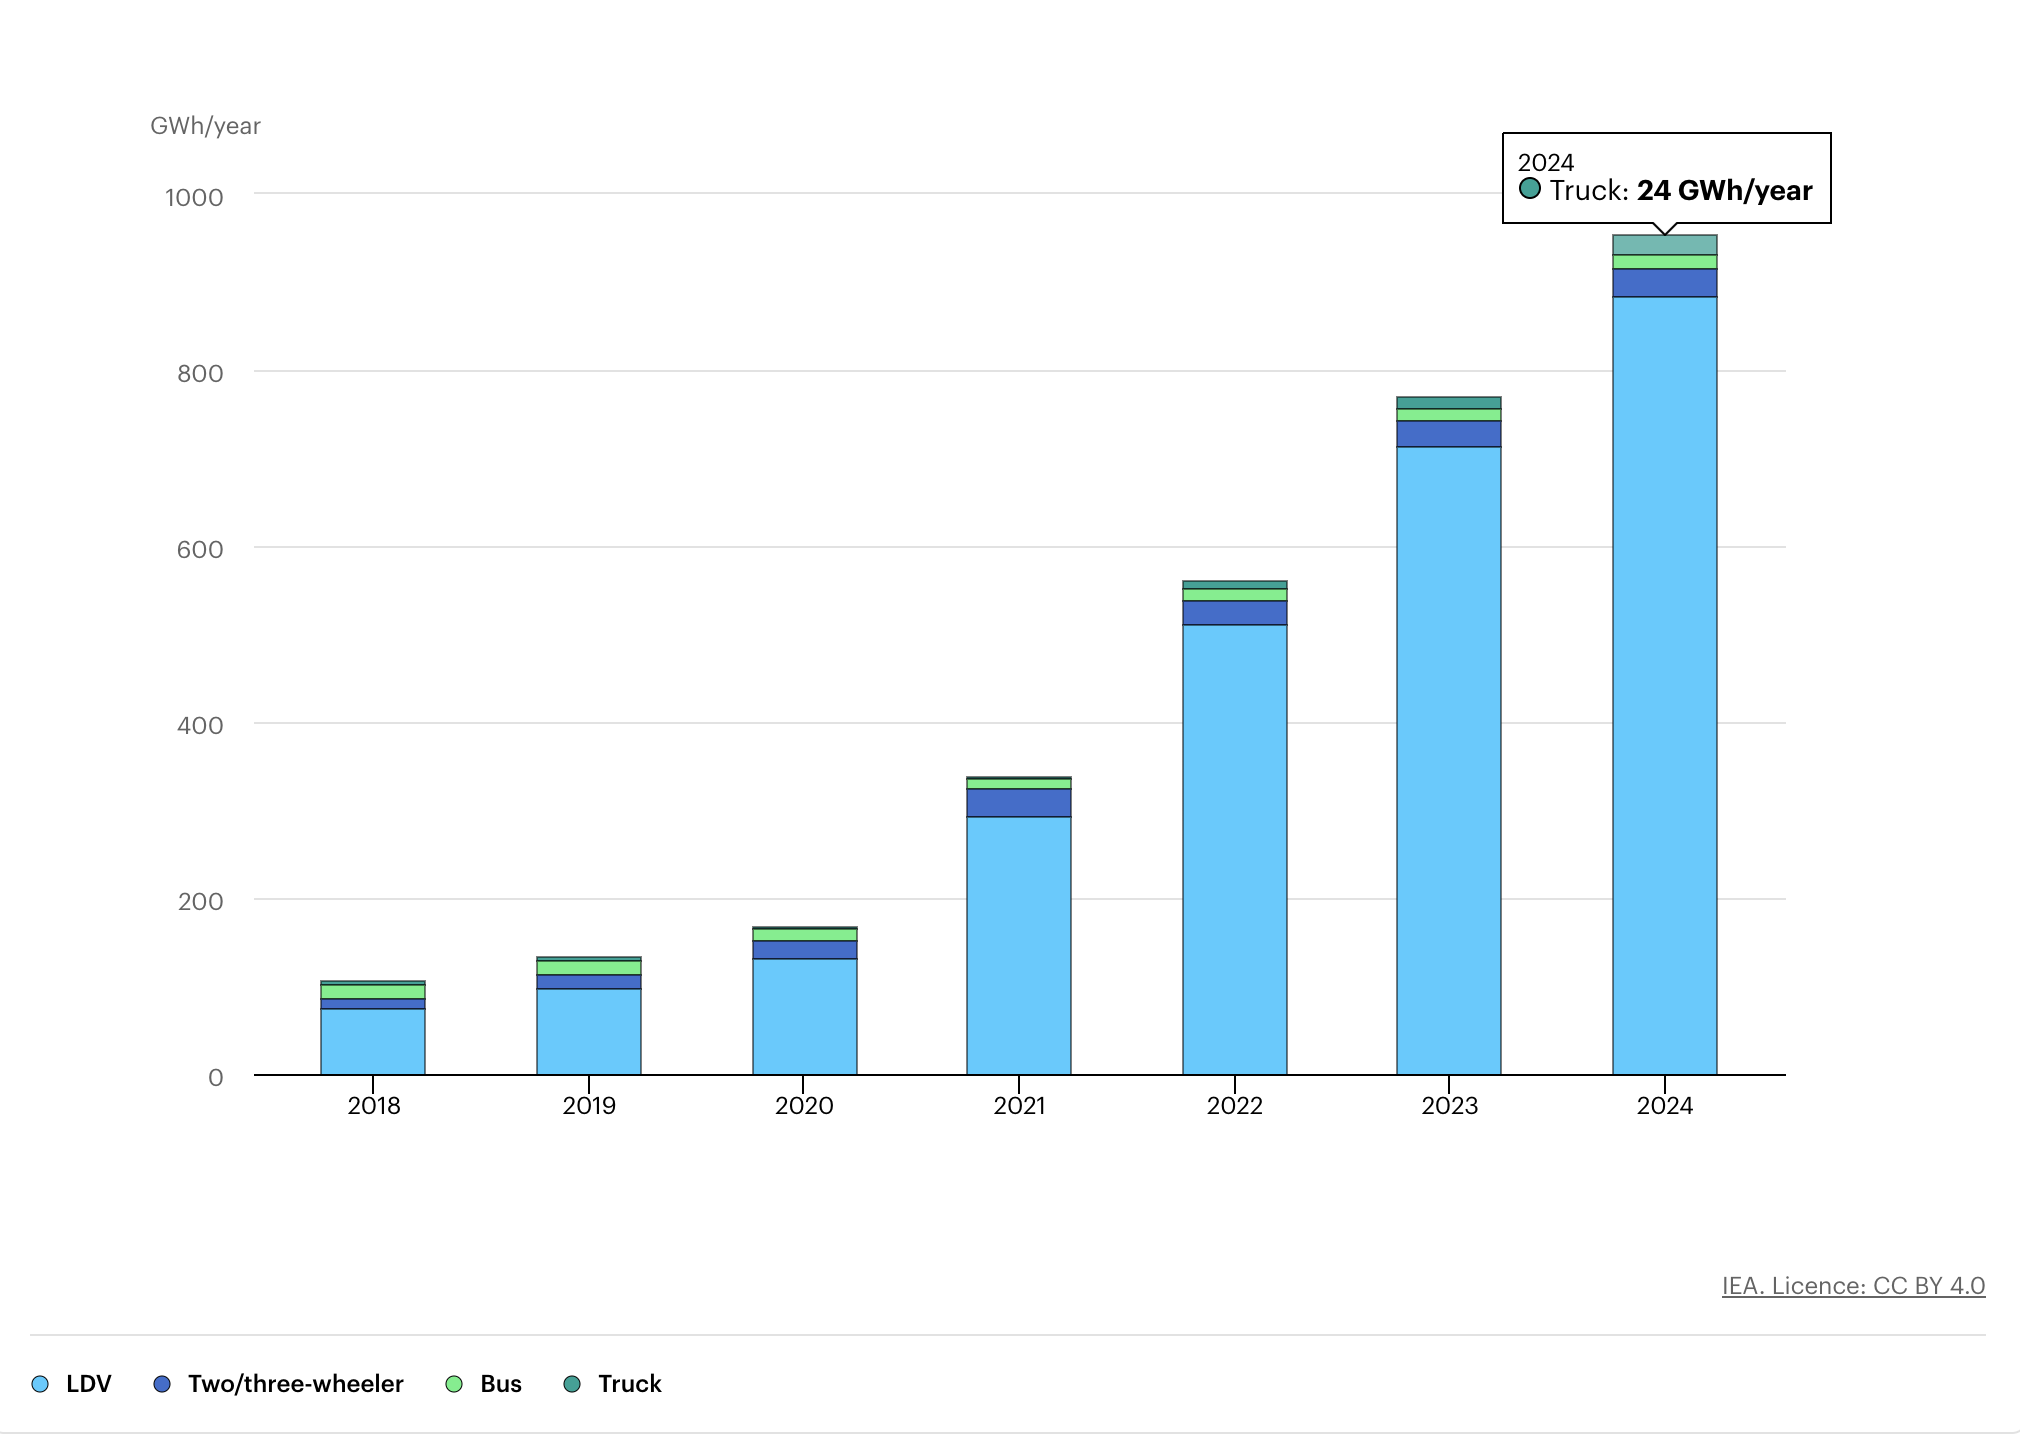Select the 2018 LDV bar segment
Viewport: 2020px width, 1436px height.
coord(373,1042)
